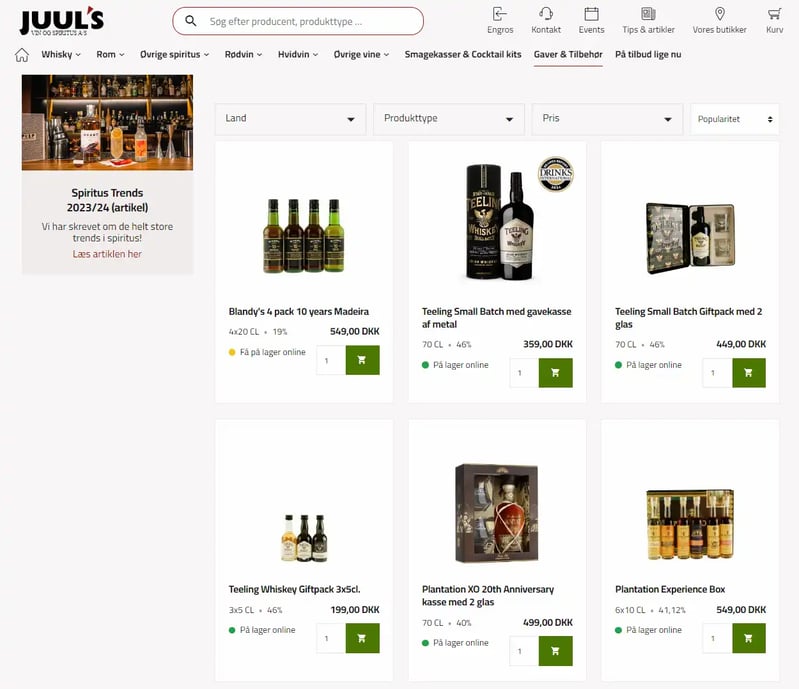The width and height of the screenshot is (799, 689).
Task: Click the search magnifier icon
Action: [191, 21]
